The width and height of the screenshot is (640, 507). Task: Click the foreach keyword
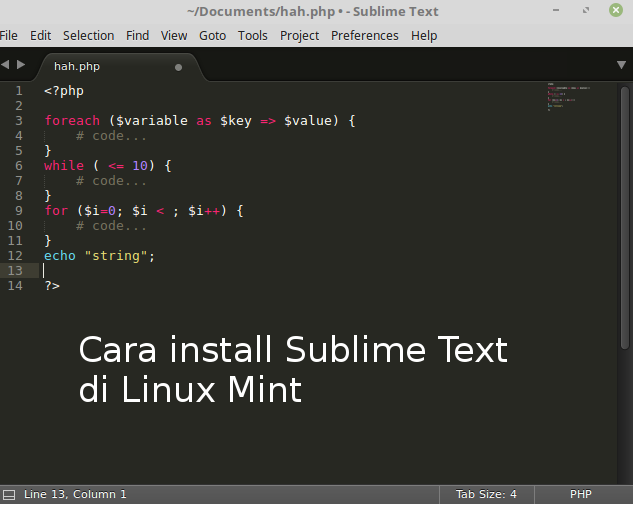point(72,121)
